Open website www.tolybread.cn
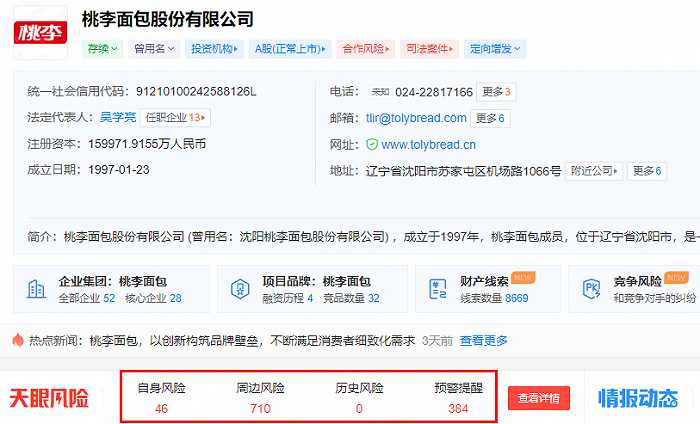This screenshot has height=424, width=700. [x=429, y=145]
